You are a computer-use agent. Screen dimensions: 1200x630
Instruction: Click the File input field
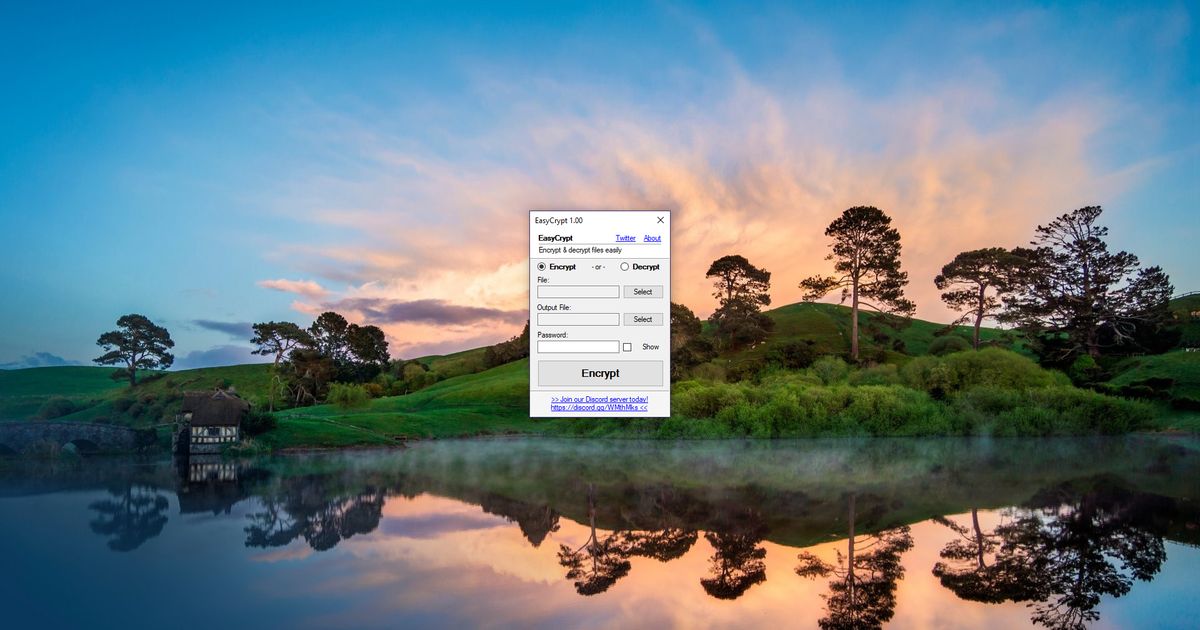[x=578, y=290]
